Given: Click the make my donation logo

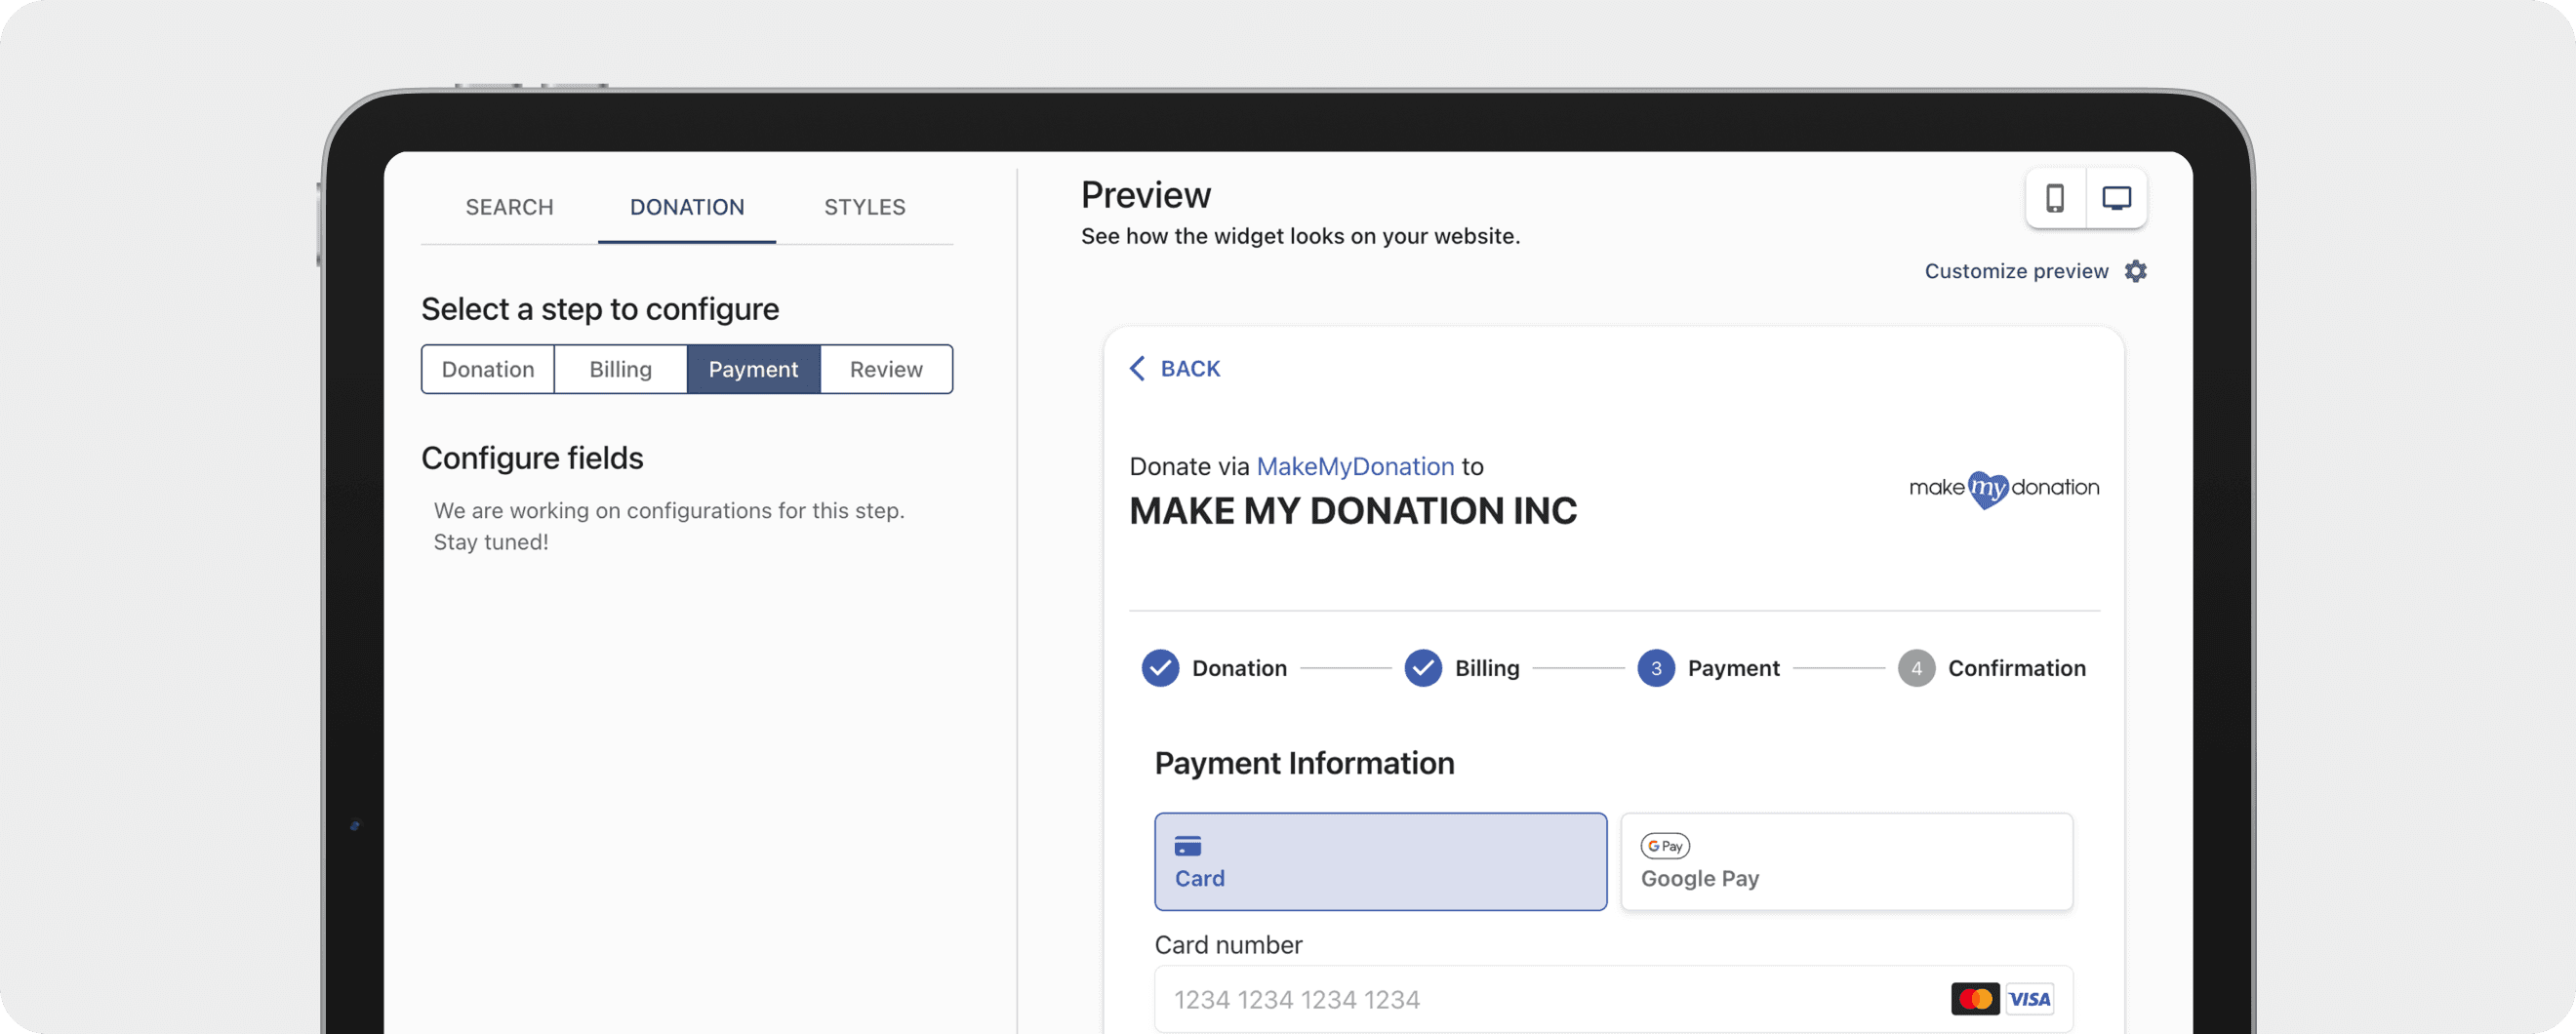Looking at the screenshot, I should (x=2003, y=489).
